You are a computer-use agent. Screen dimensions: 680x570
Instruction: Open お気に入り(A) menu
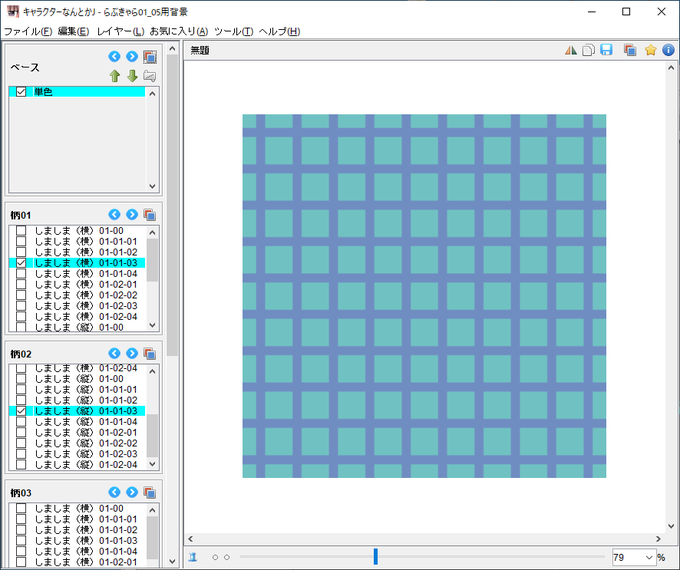179,31
